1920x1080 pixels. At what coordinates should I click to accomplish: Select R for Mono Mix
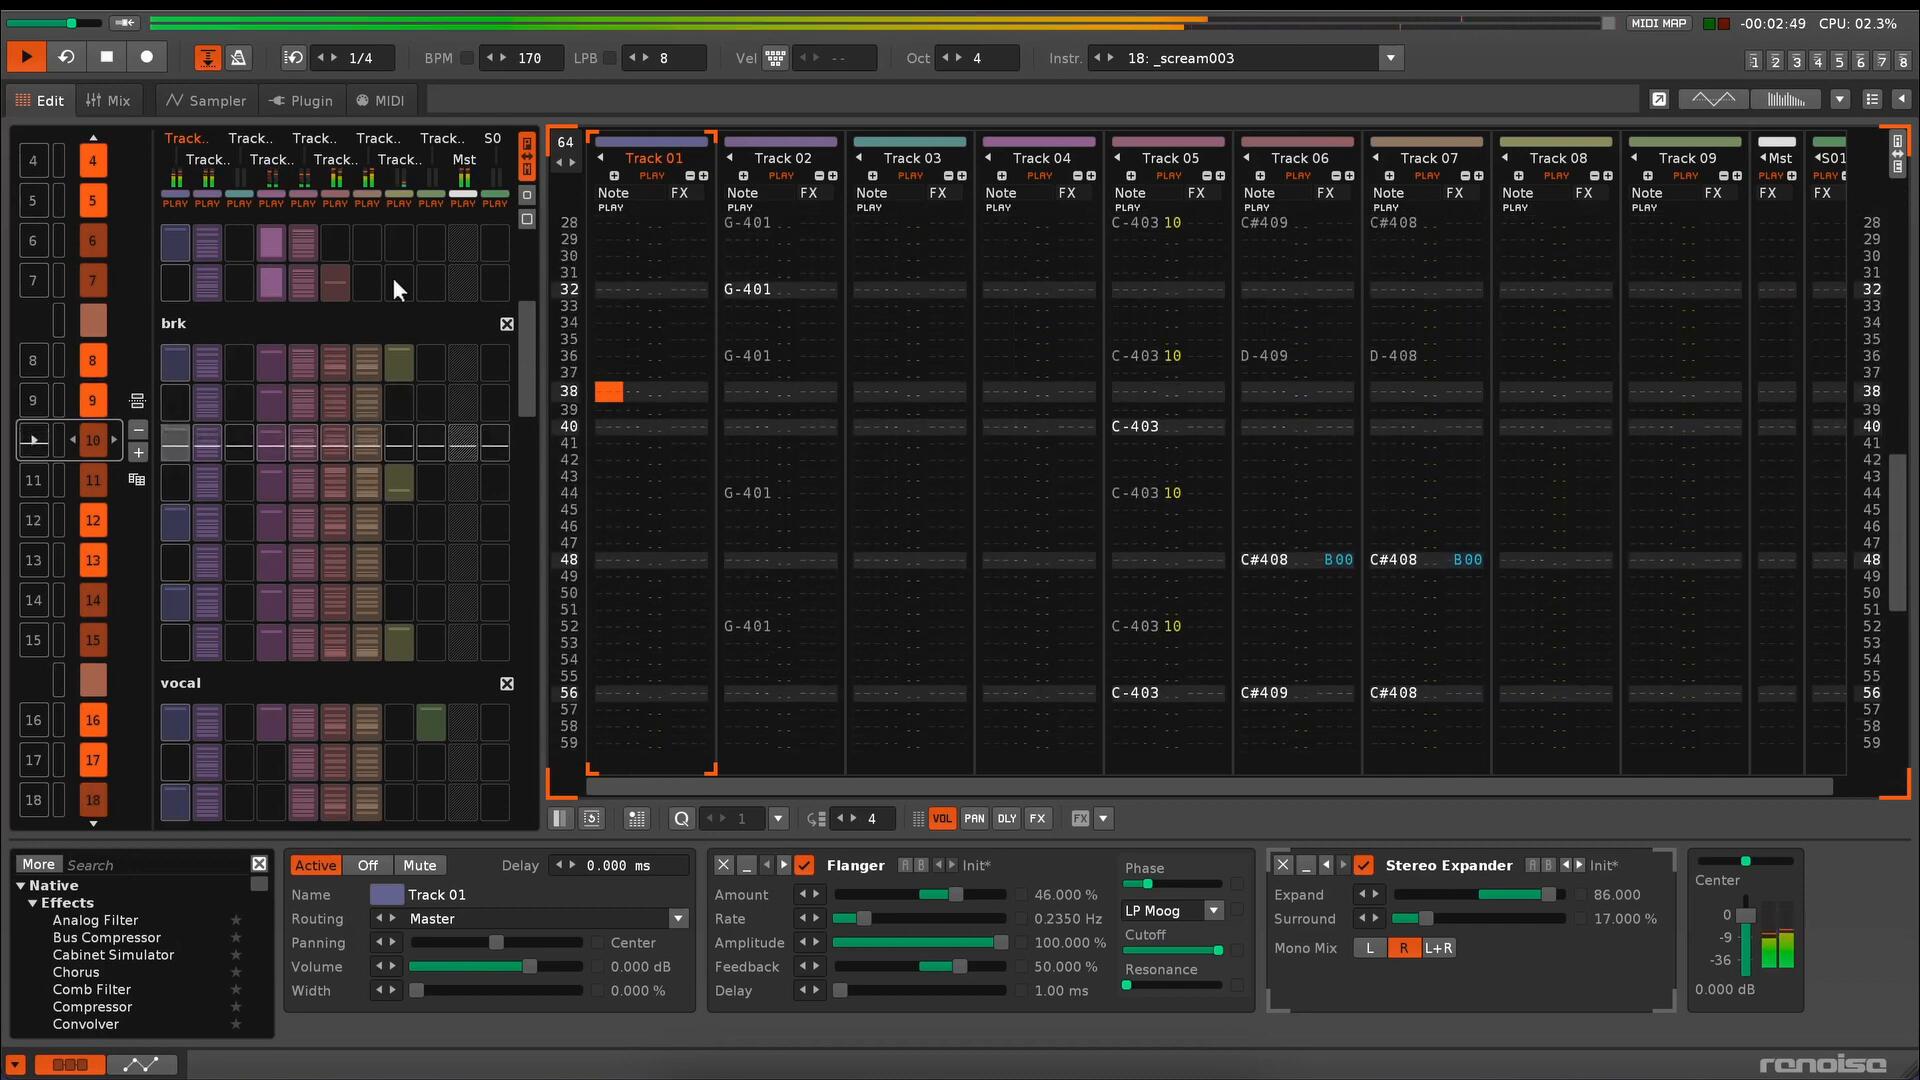1403,949
